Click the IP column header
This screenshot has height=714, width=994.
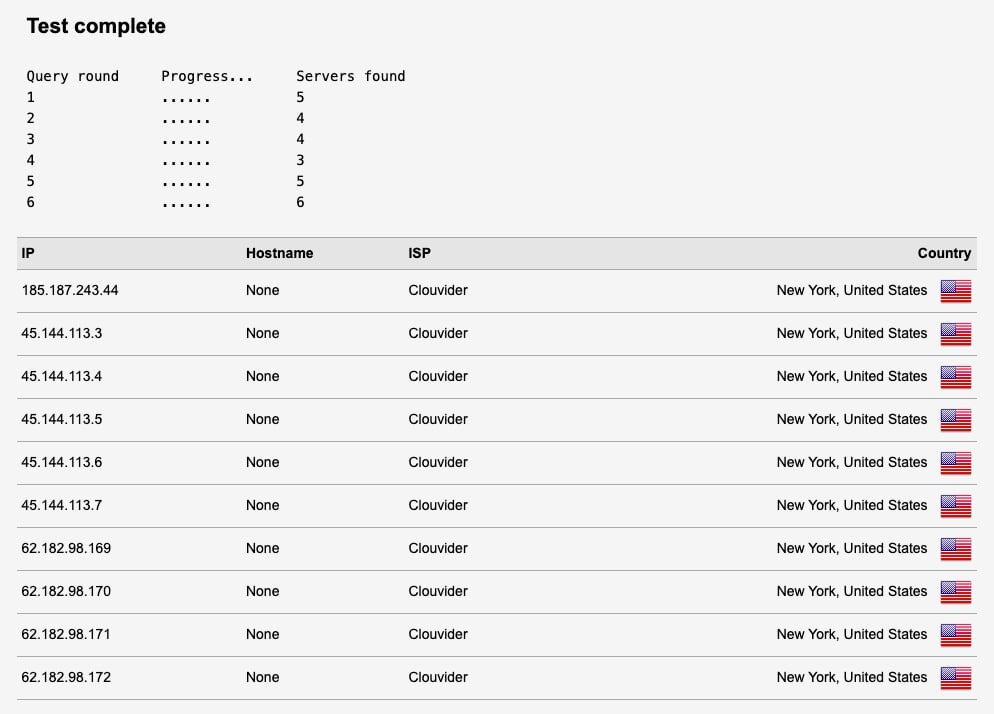28,253
